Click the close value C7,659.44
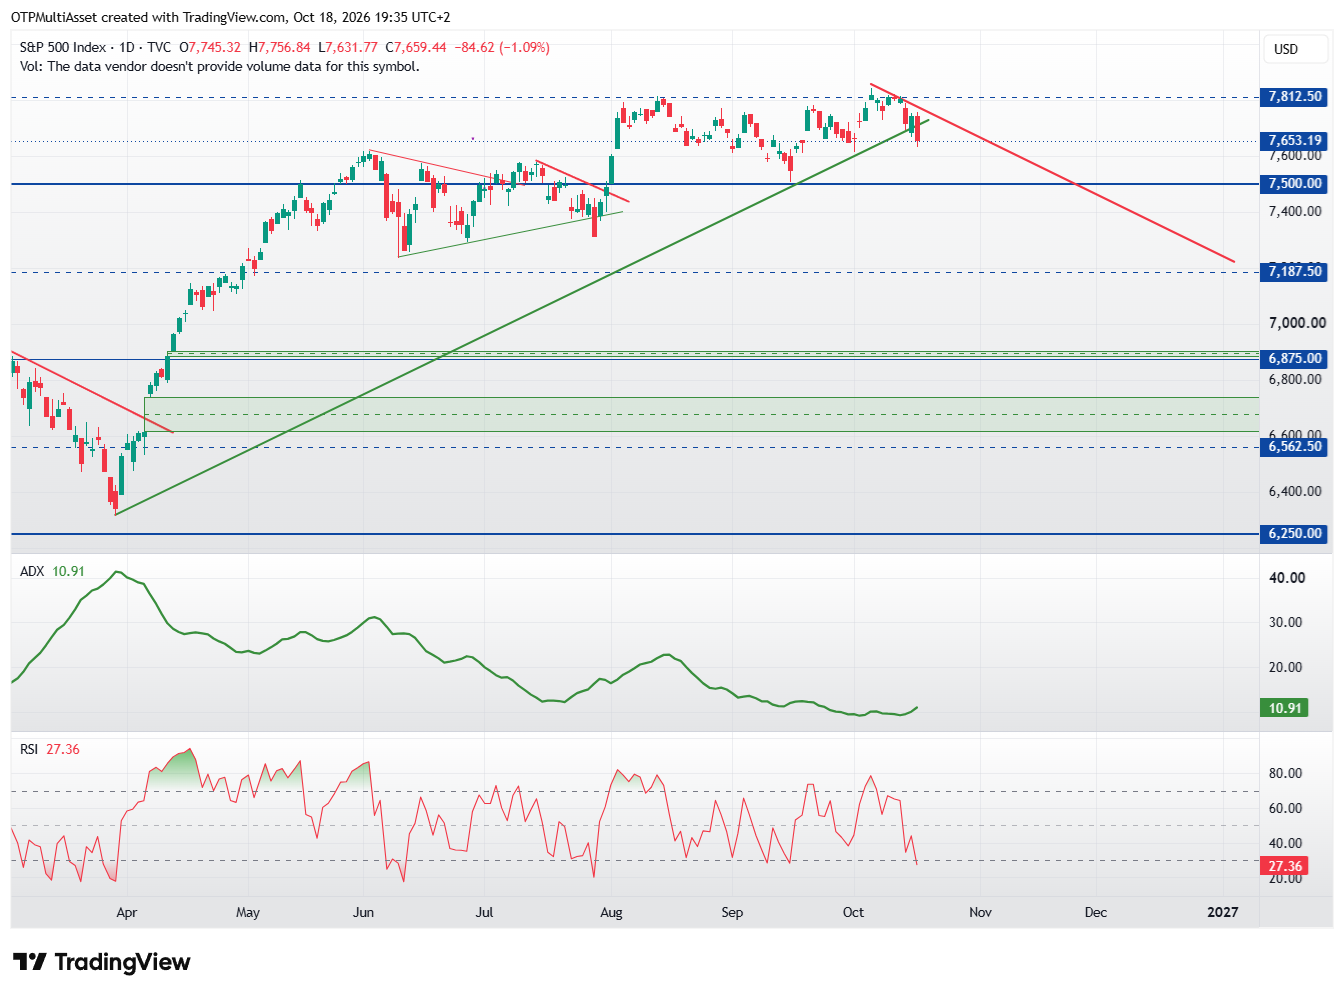This screenshot has width=1344, height=996. pos(416,47)
